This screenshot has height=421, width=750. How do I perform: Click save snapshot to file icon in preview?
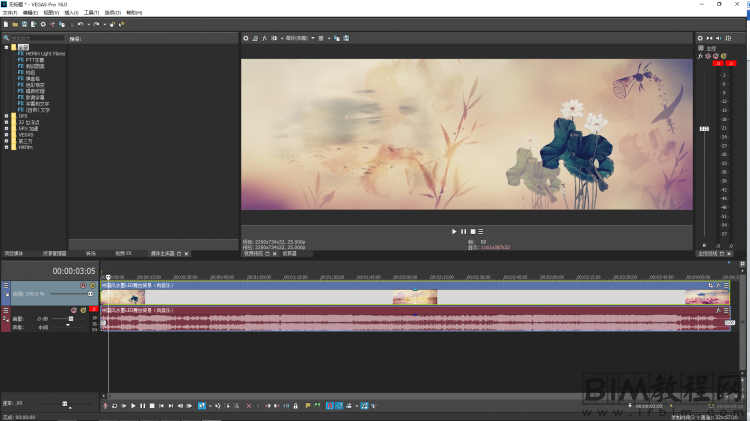[x=346, y=38]
